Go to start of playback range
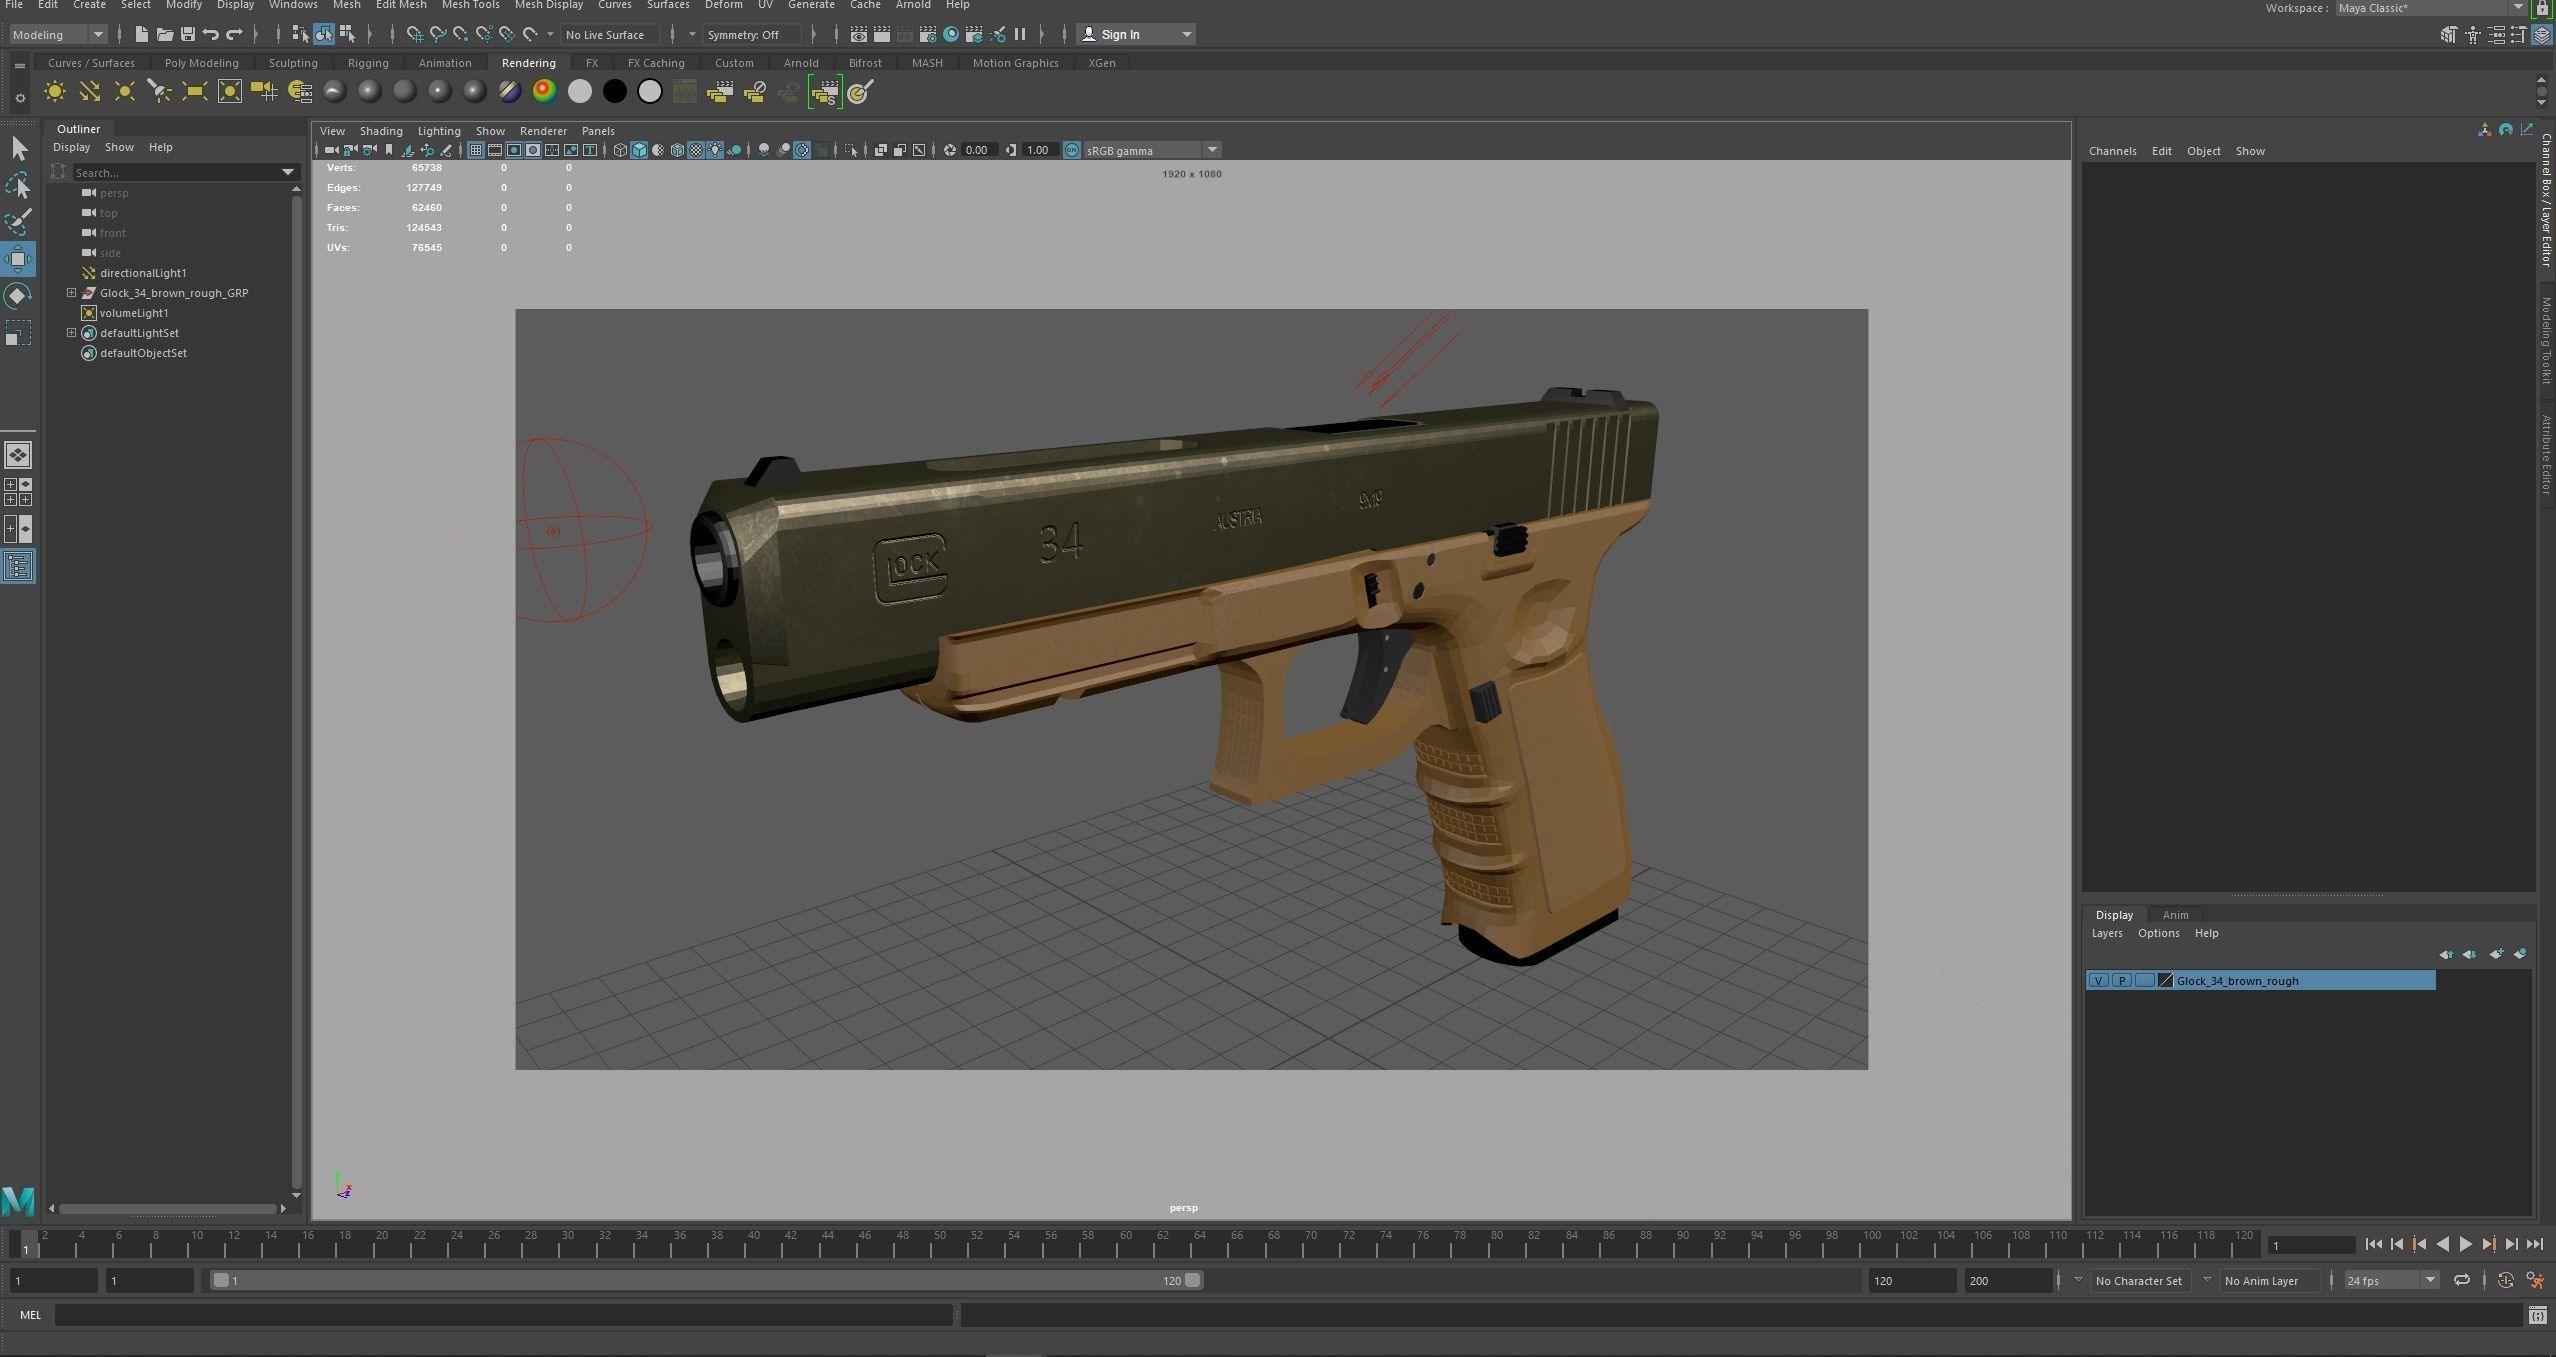 (2374, 1245)
